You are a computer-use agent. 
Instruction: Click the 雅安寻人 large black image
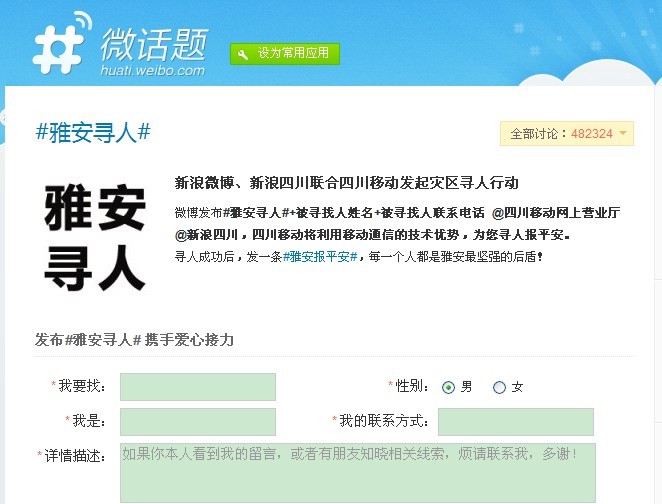95,237
